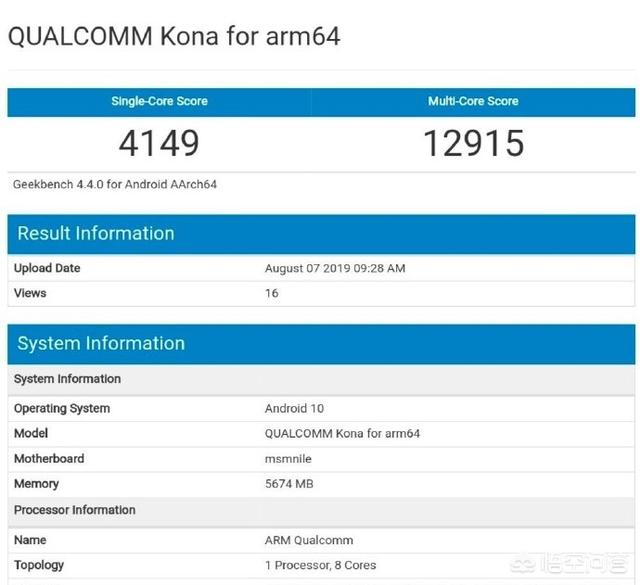Click the Geekbench 4.4.0 for Android AArch64 text

[115, 184]
